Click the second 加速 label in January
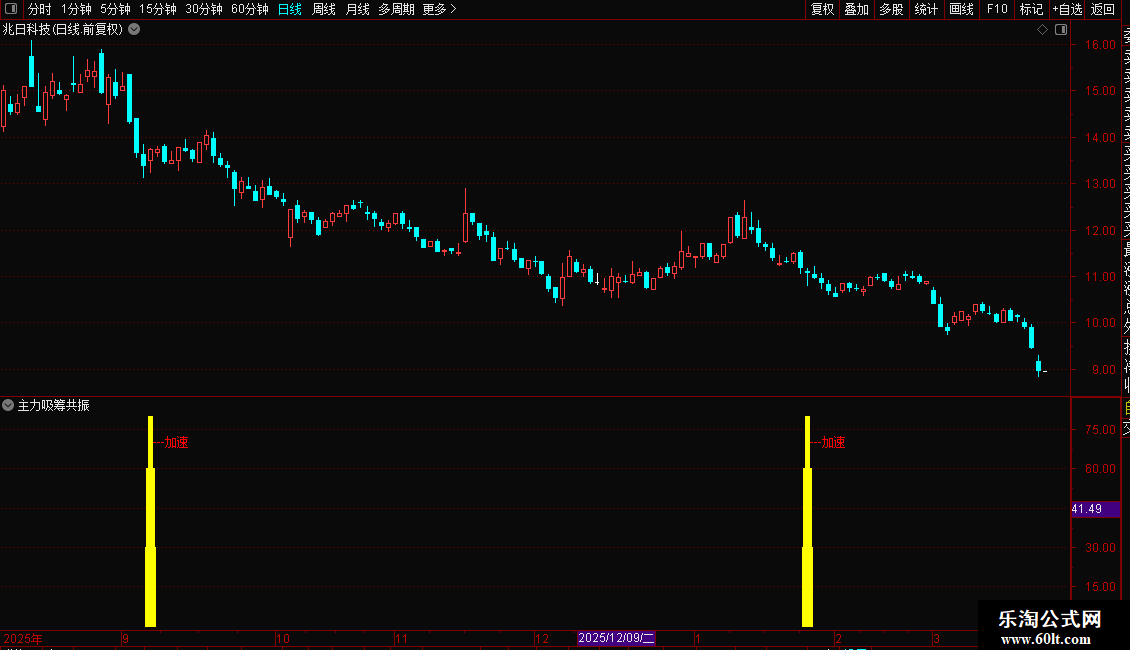 [x=833, y=442]
